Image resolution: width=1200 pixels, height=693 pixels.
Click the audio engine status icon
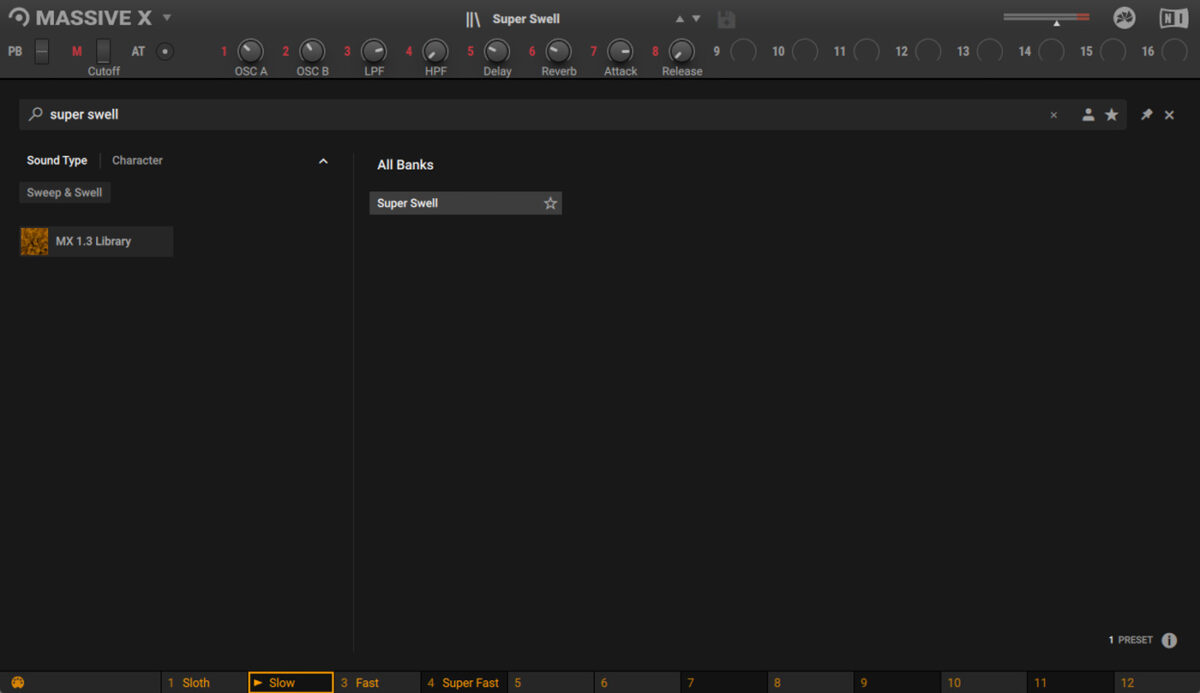click(x=1124, y=18)
